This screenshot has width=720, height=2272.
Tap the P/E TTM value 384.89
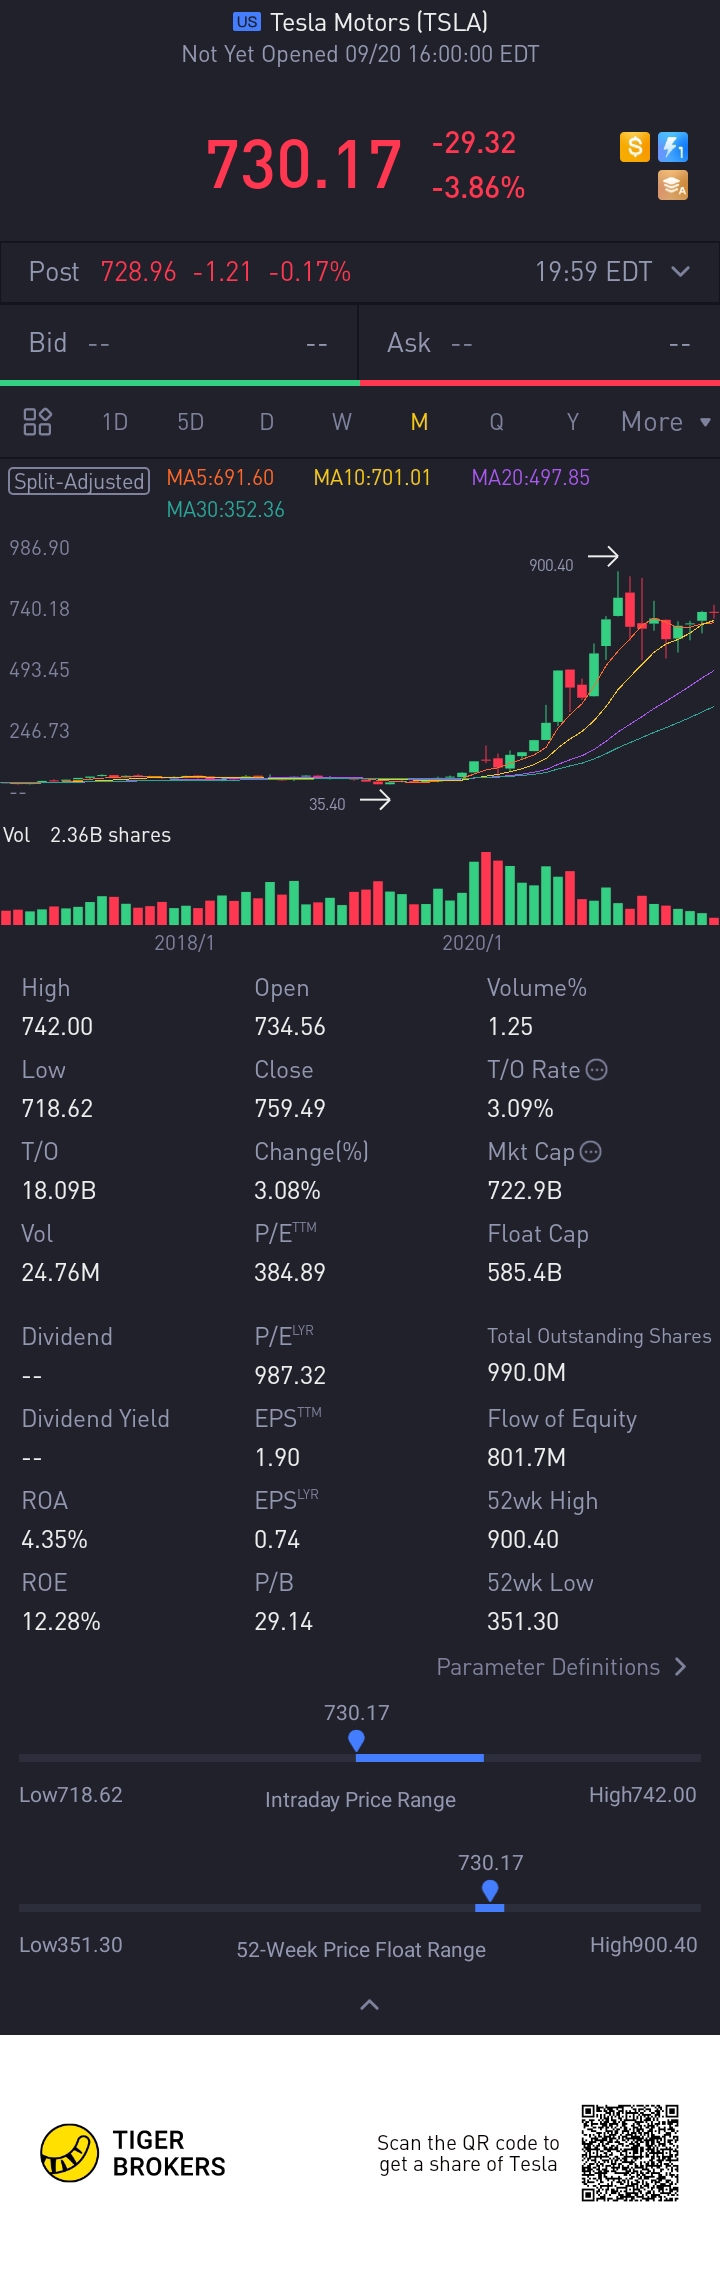pyautogui.click(x=290, y=1272)
